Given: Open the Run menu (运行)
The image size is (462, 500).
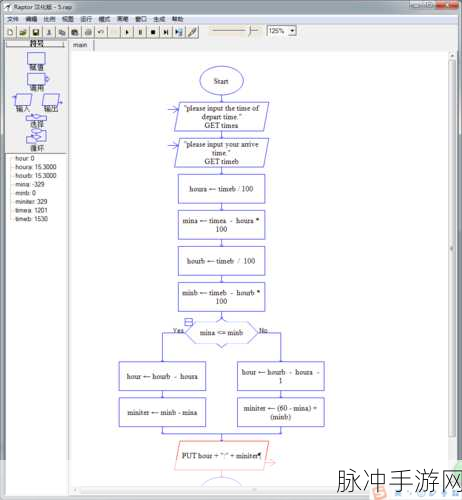Looking at the screenshot, I should point(86,19).
